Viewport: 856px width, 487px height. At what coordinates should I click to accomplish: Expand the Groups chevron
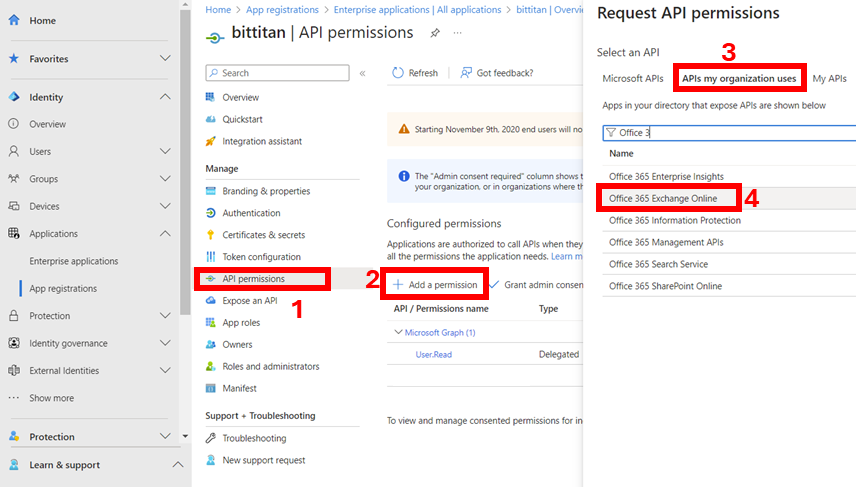[x=165, y=179]
